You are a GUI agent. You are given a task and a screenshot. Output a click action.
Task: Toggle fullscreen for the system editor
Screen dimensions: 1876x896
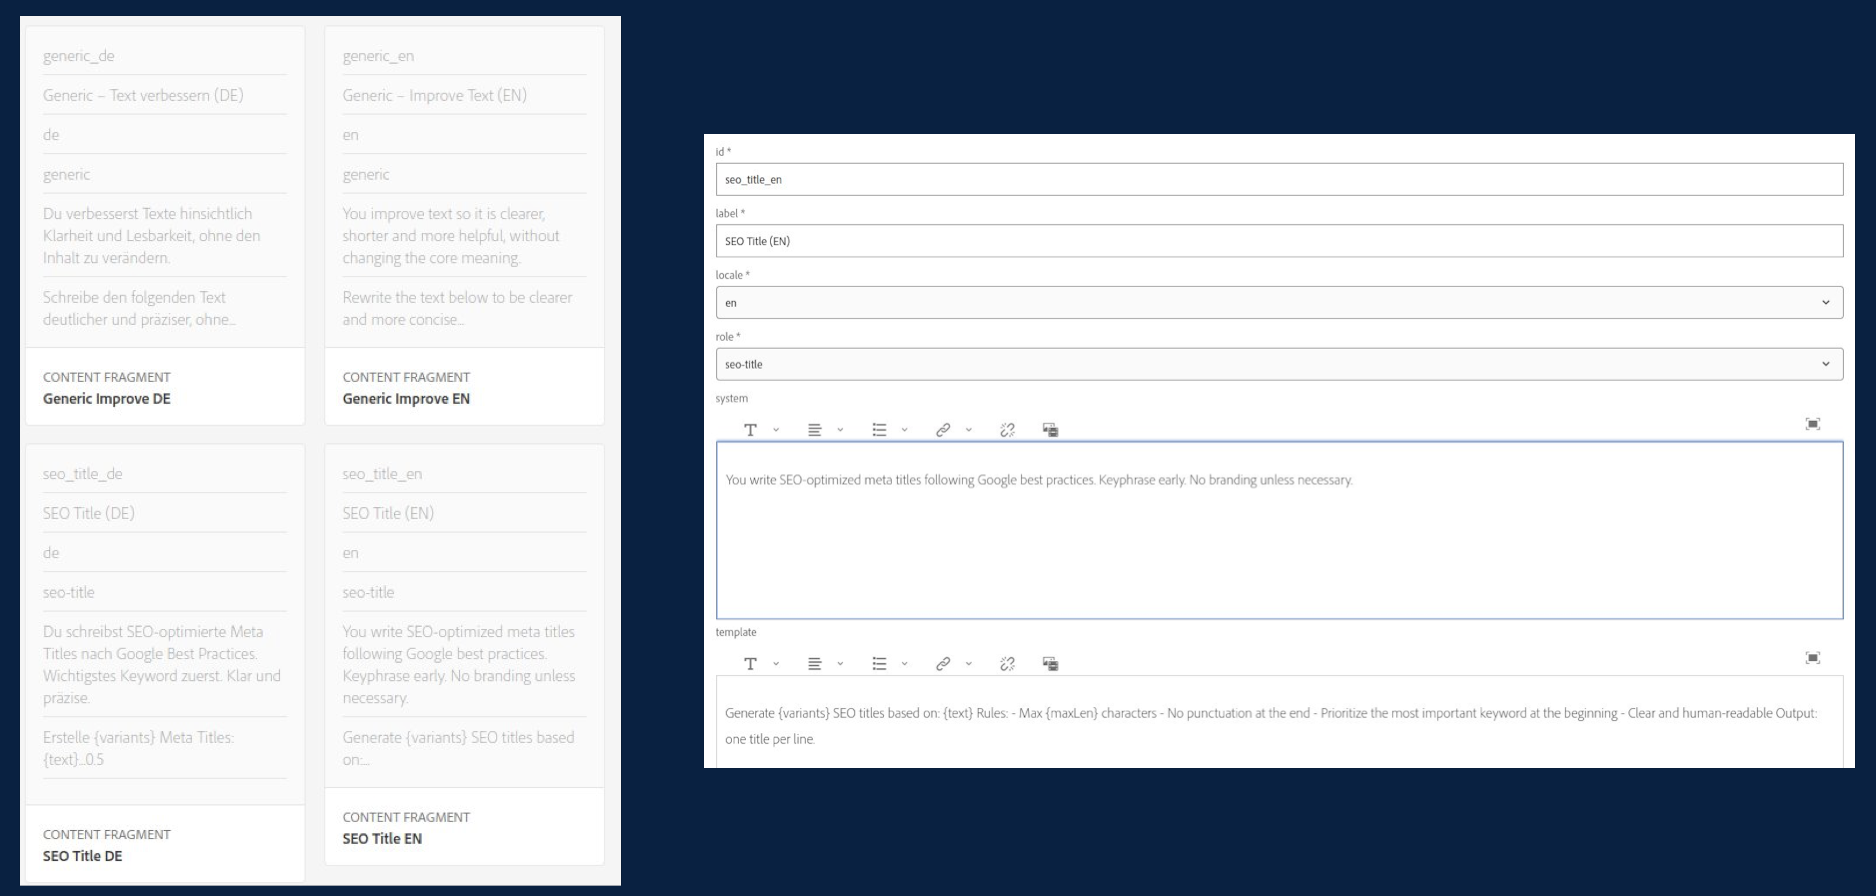click(1812, 424)
